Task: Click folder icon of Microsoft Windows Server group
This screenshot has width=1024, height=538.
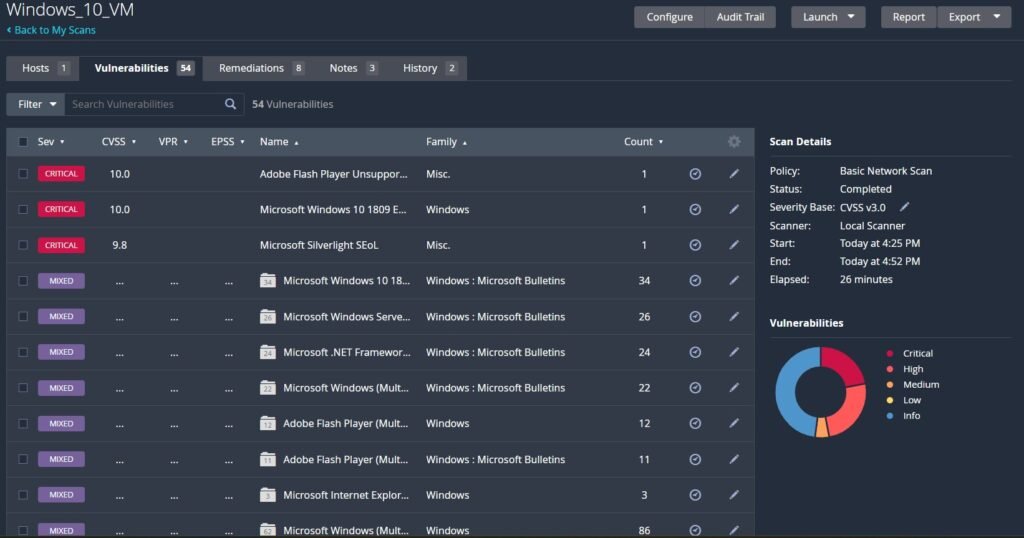Action: pyautogui.click(x=267, y=316)
